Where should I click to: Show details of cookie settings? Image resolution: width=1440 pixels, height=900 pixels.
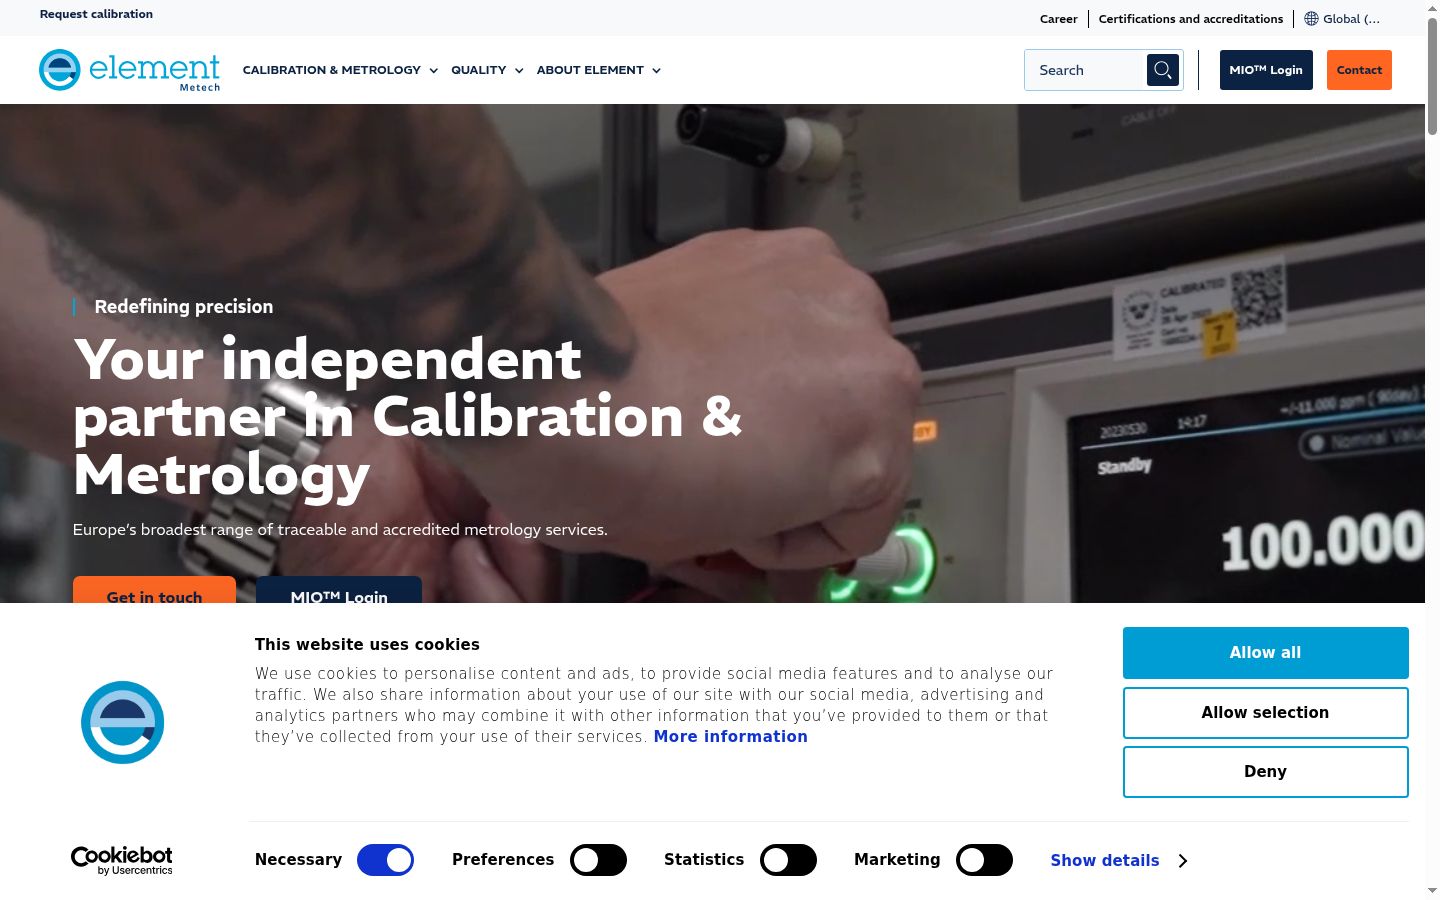pos(1119,860)
